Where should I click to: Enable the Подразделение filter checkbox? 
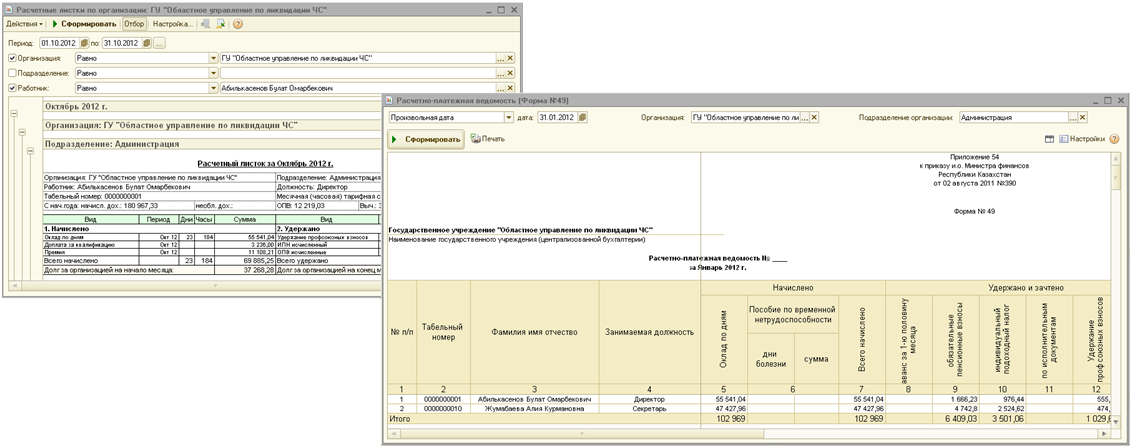click(12, 73)
